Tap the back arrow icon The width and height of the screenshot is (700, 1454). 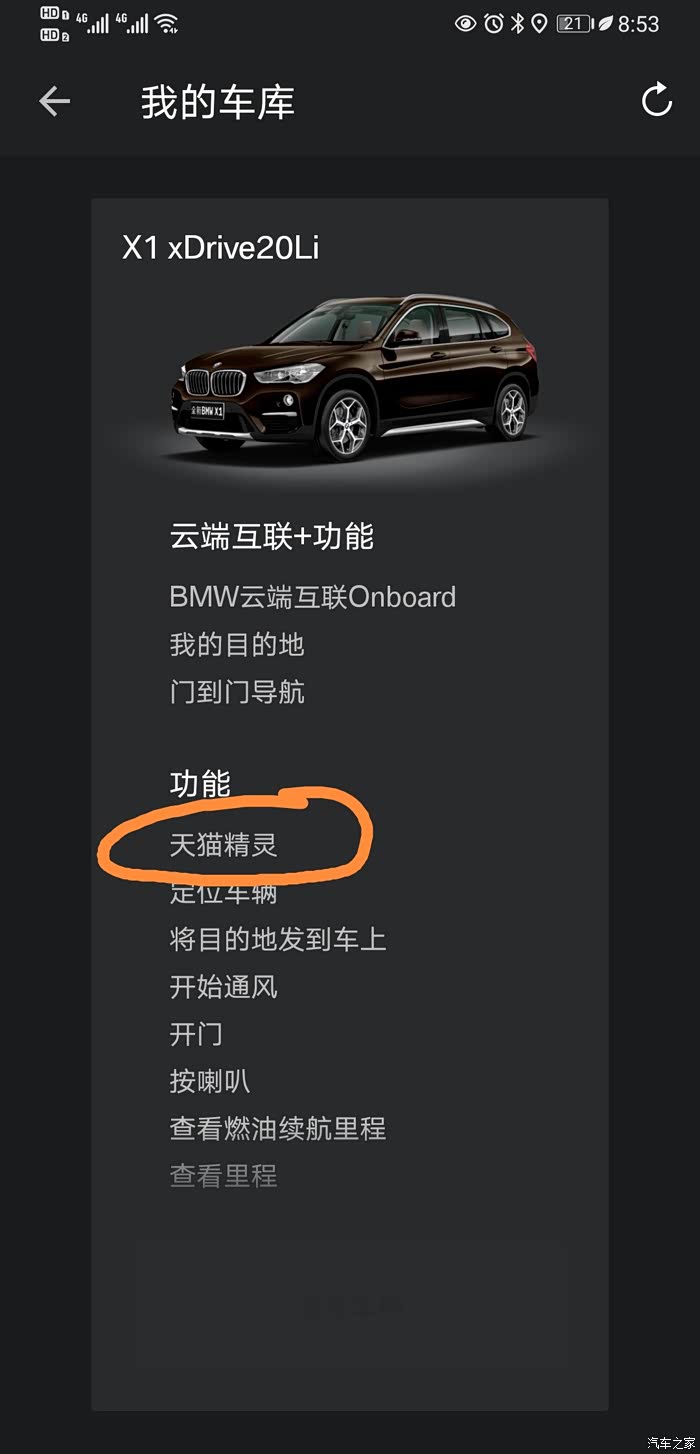[x=55, y=101]
